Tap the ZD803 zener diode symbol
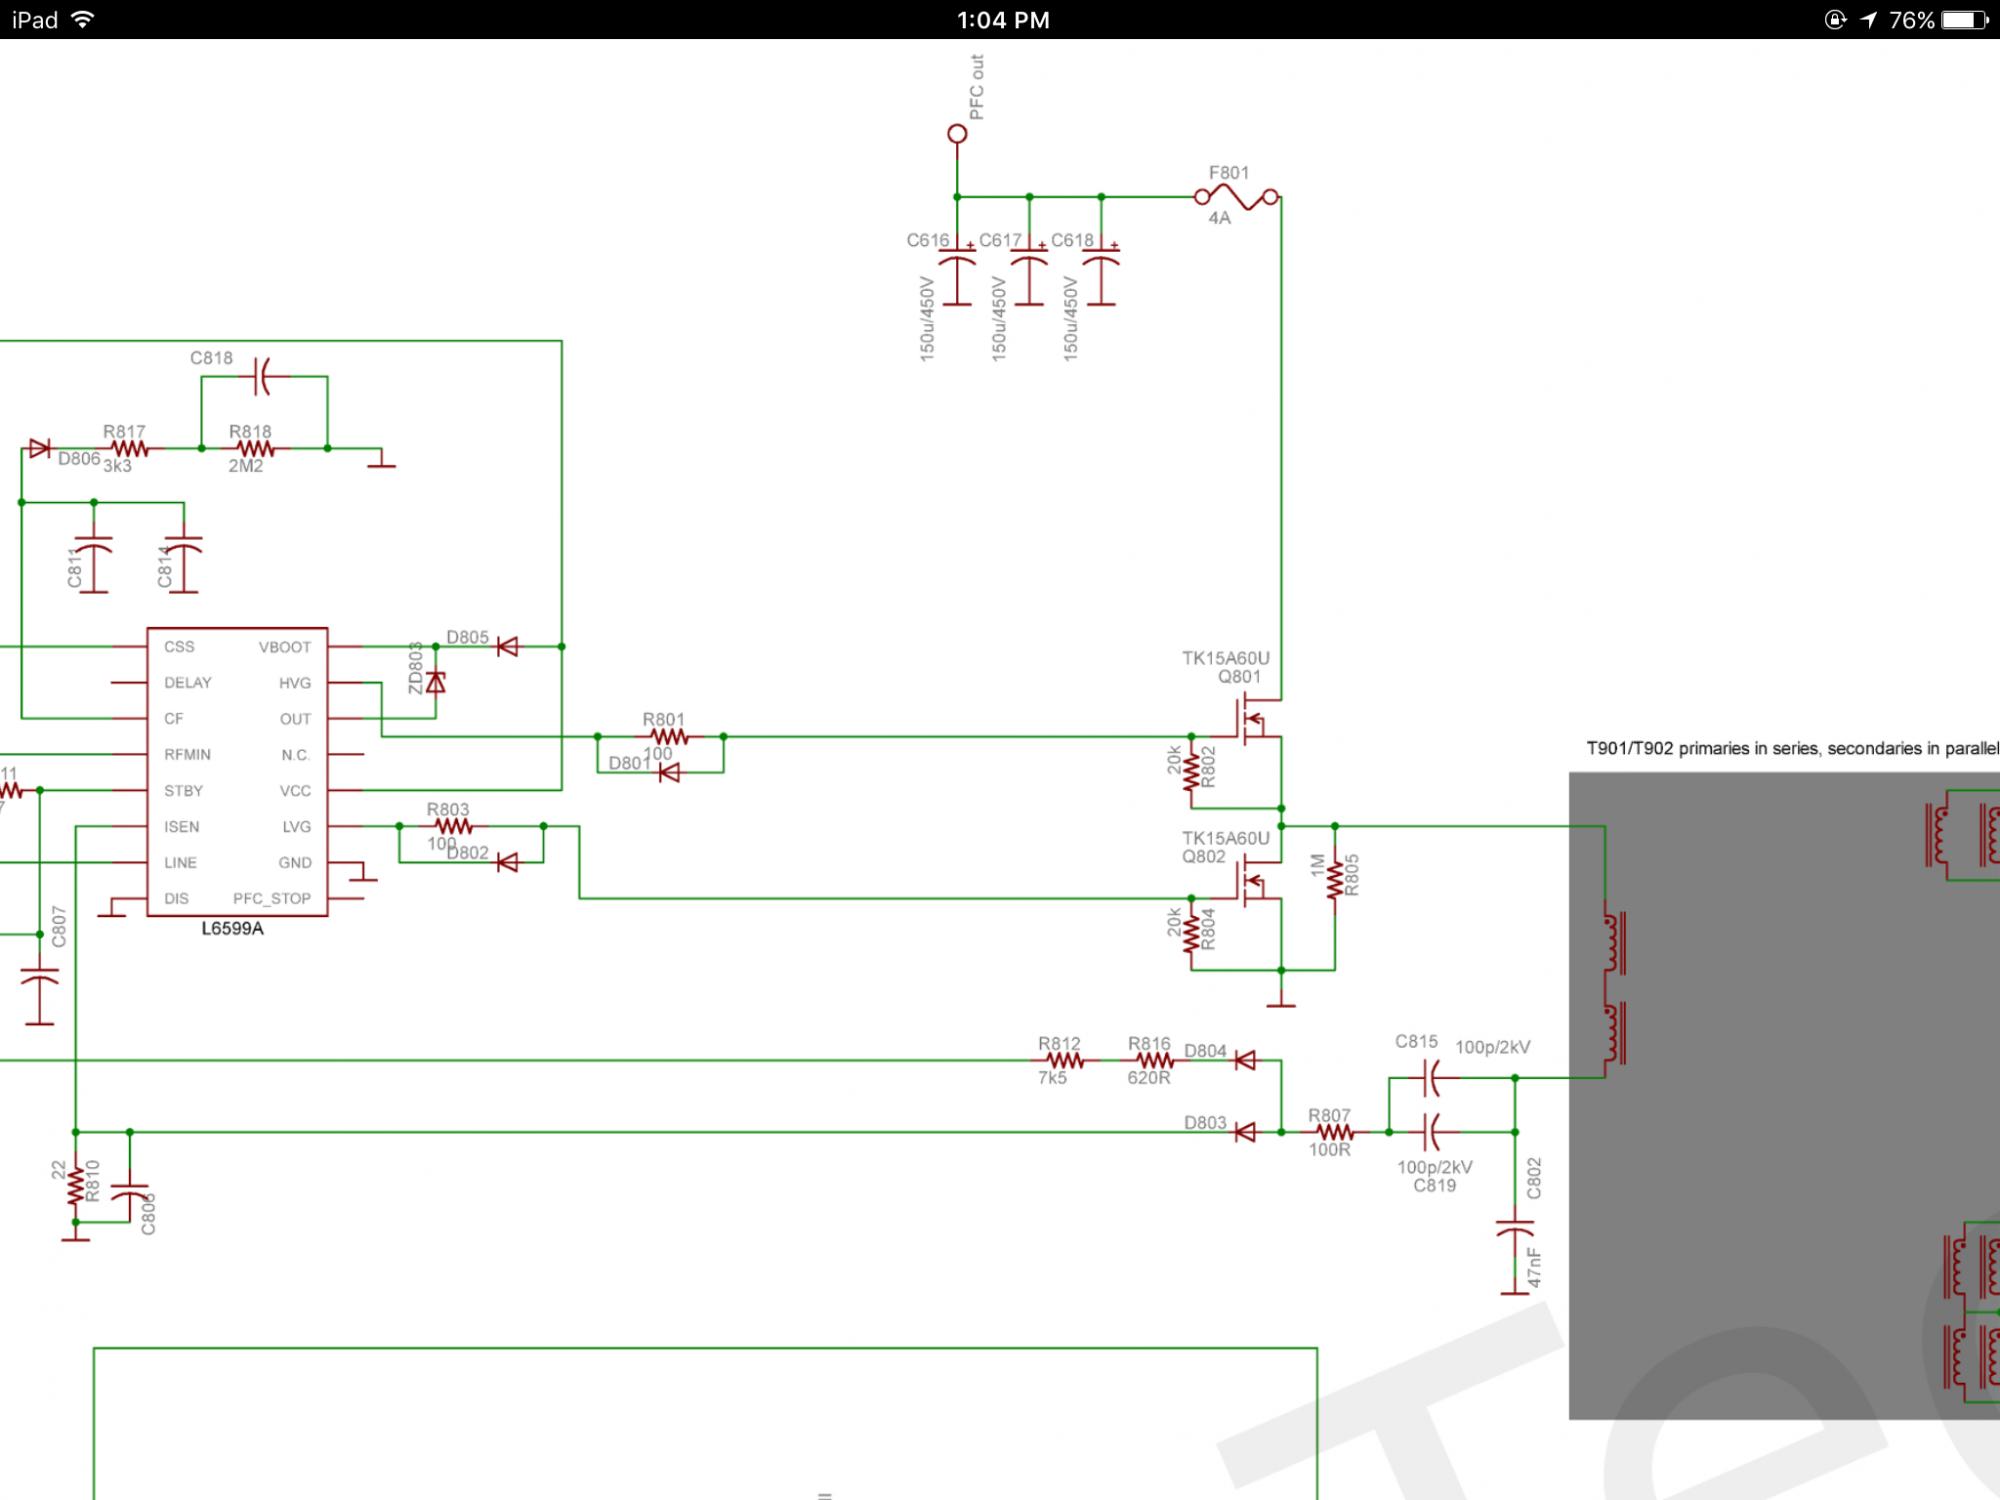This screenshot has height=1500, width=2000. [x=435, y=682]
